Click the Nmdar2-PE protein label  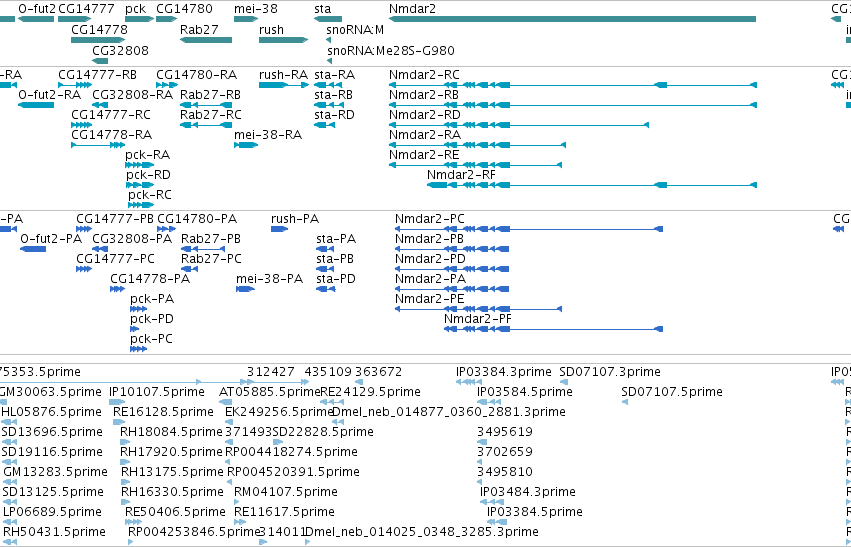[x=429, y=298]
